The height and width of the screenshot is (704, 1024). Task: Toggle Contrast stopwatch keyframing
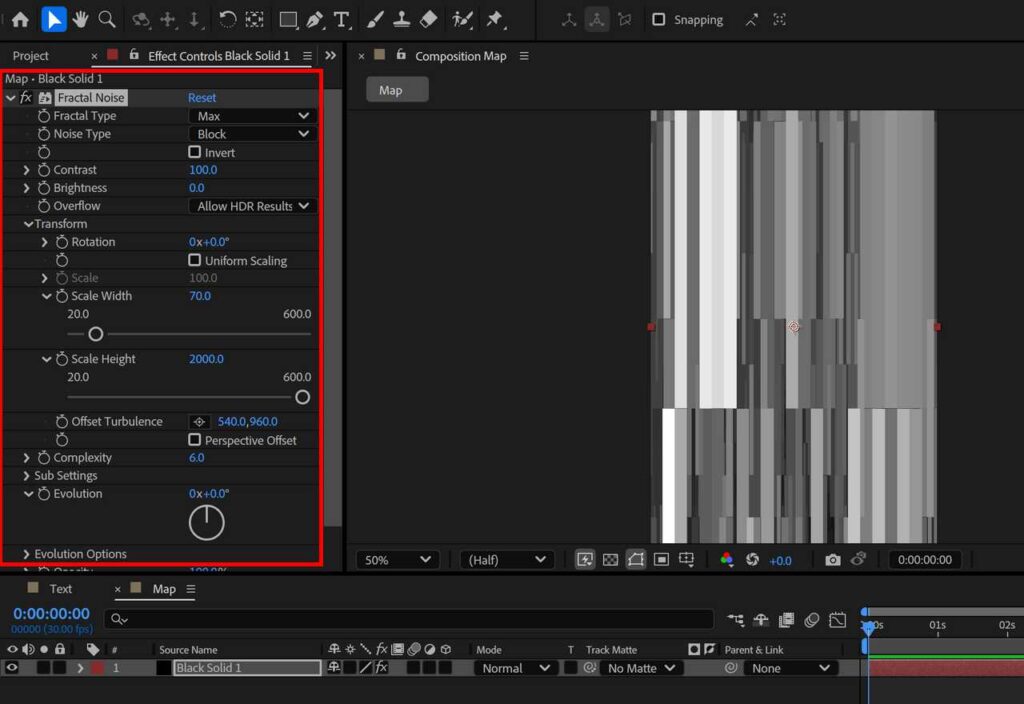44,170
